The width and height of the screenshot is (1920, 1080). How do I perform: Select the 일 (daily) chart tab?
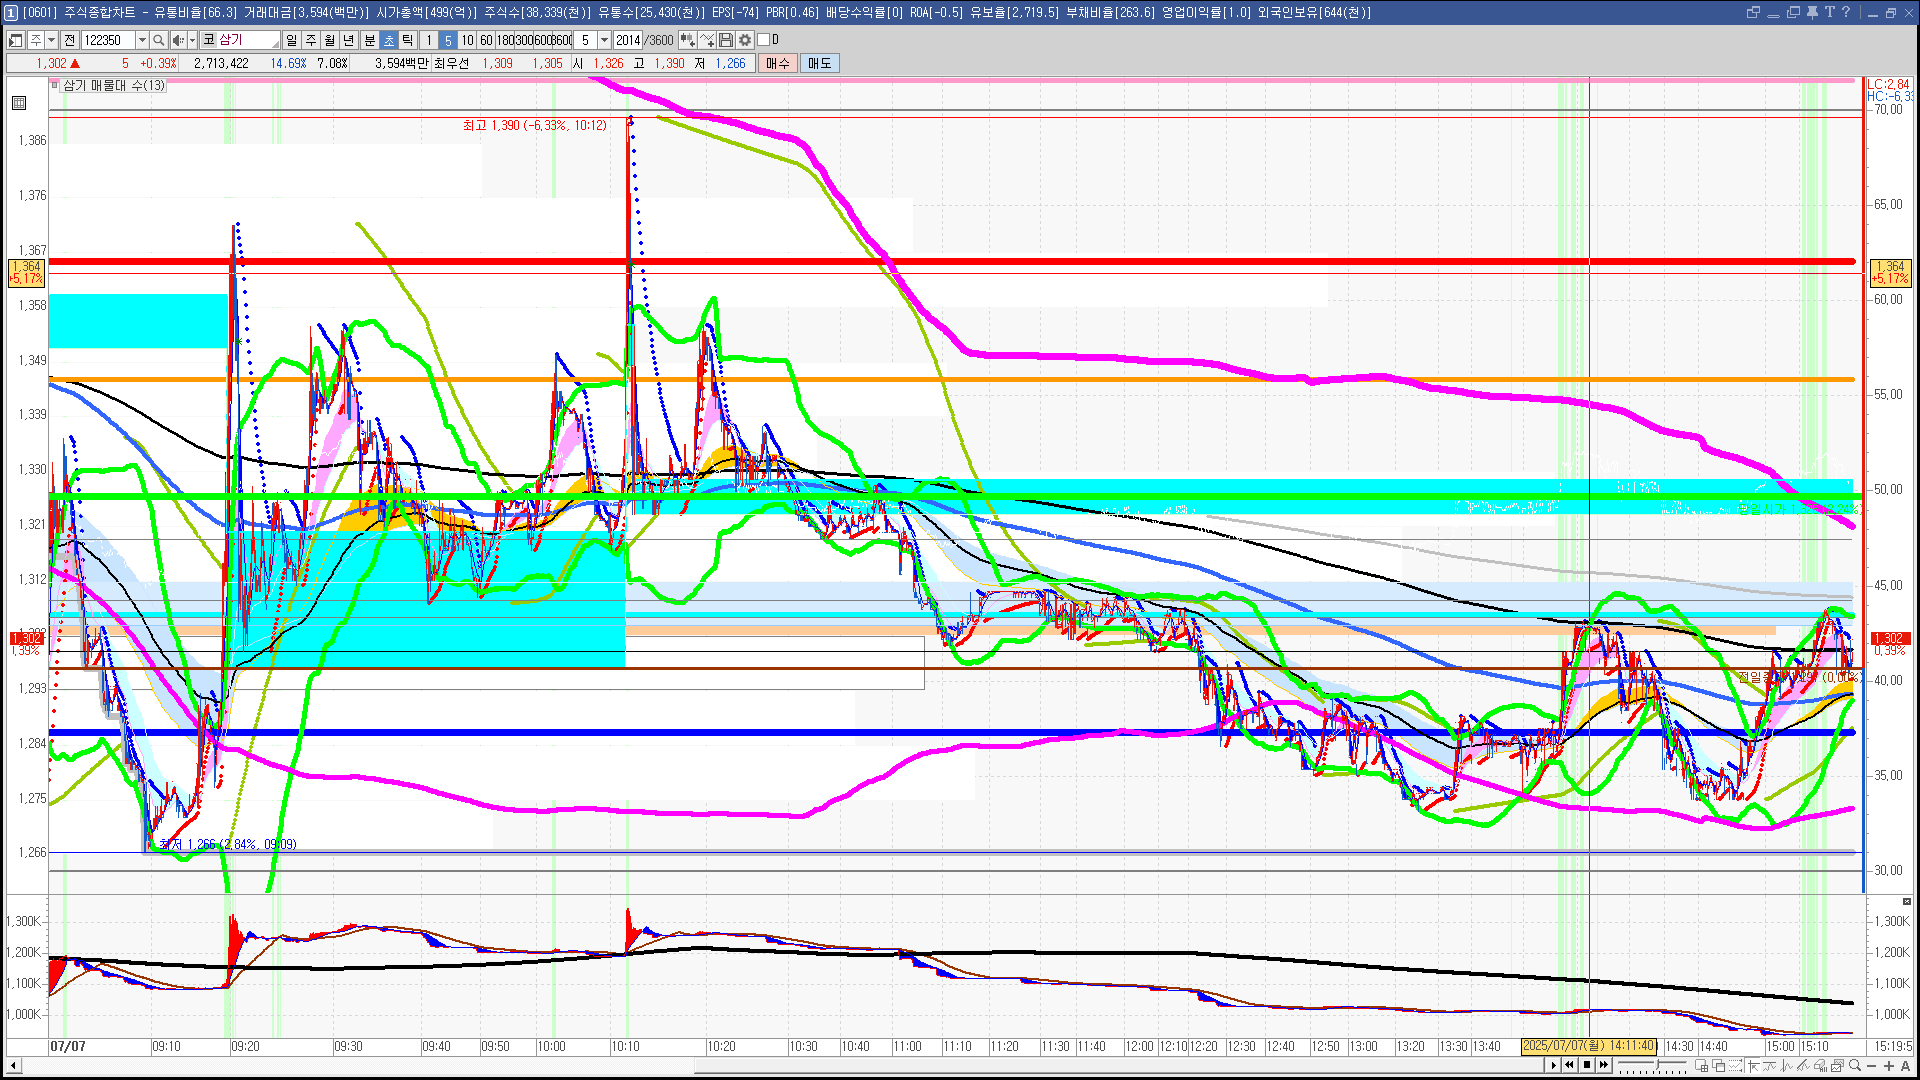coord(291,40)
